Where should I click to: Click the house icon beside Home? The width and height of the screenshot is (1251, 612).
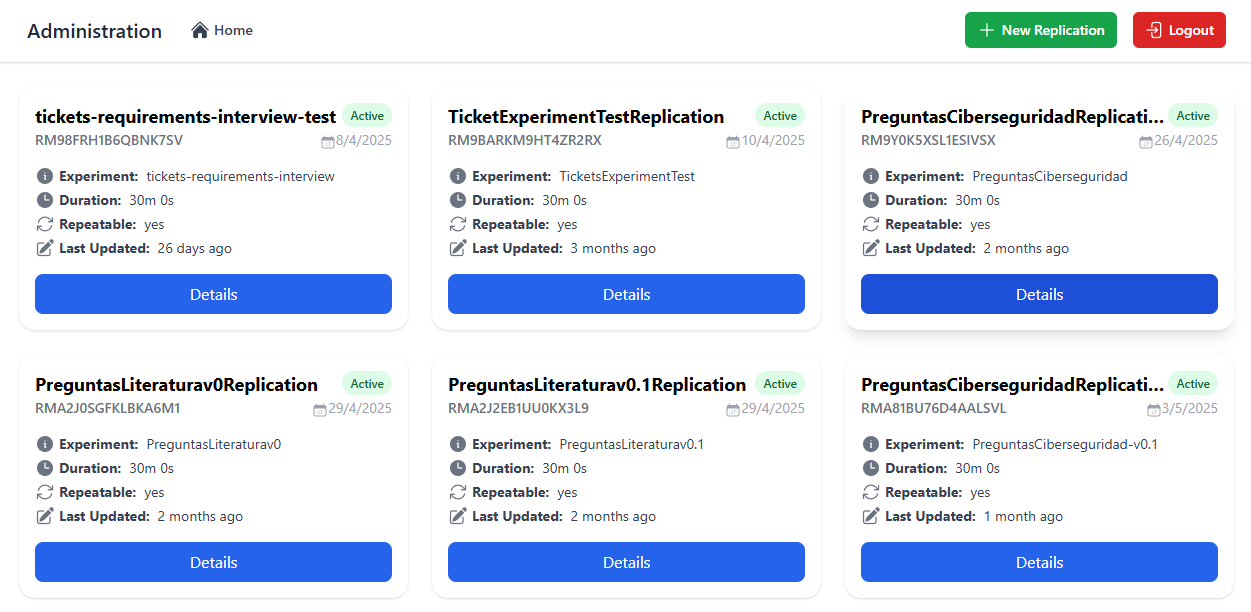(x=197, y=29)
